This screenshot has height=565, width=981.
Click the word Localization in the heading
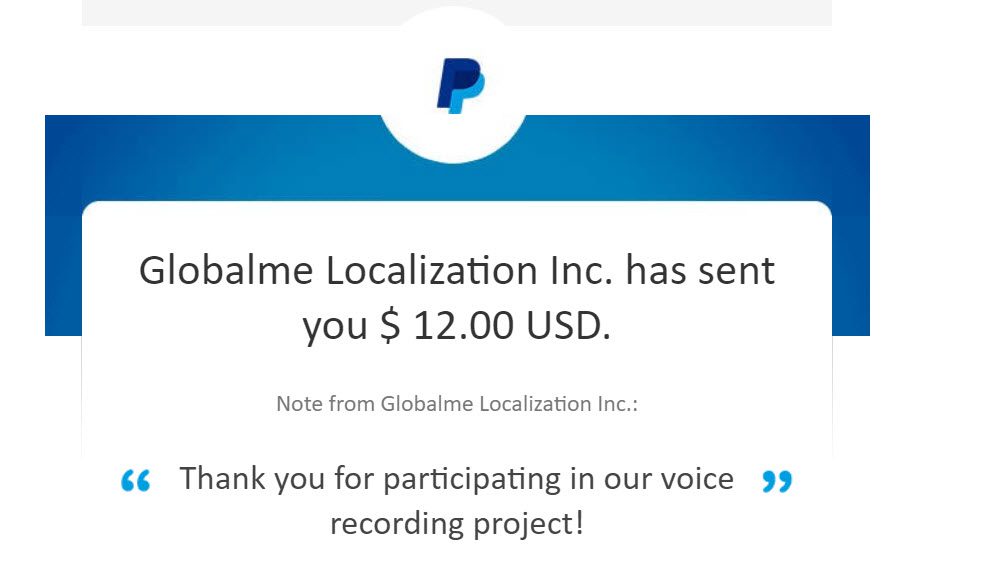[432, 271]
